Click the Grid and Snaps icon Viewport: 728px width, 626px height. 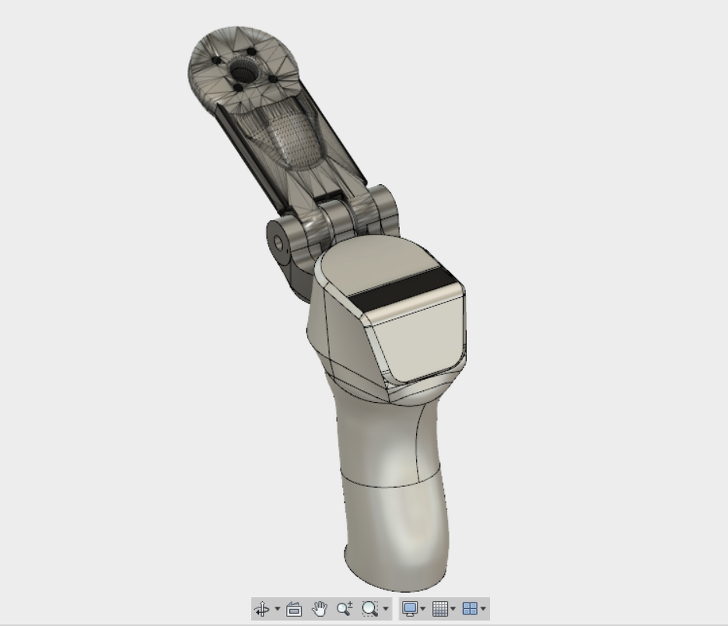440,609
